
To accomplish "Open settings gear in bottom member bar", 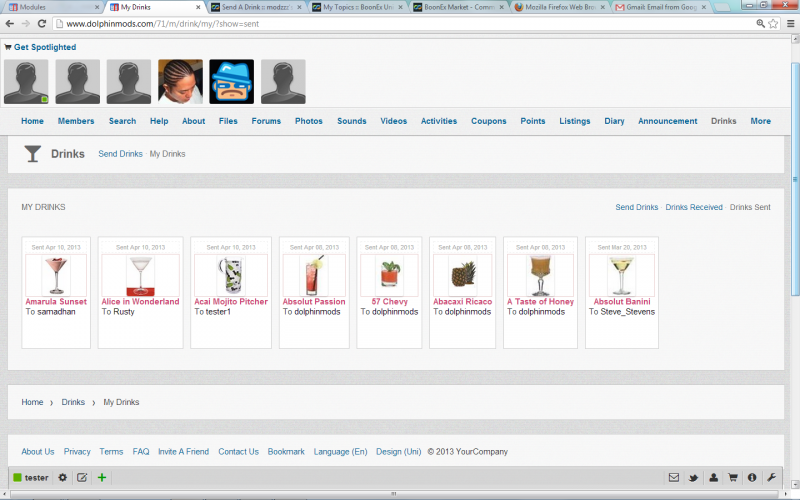I will pyautogui.click(x=63, y=478).
